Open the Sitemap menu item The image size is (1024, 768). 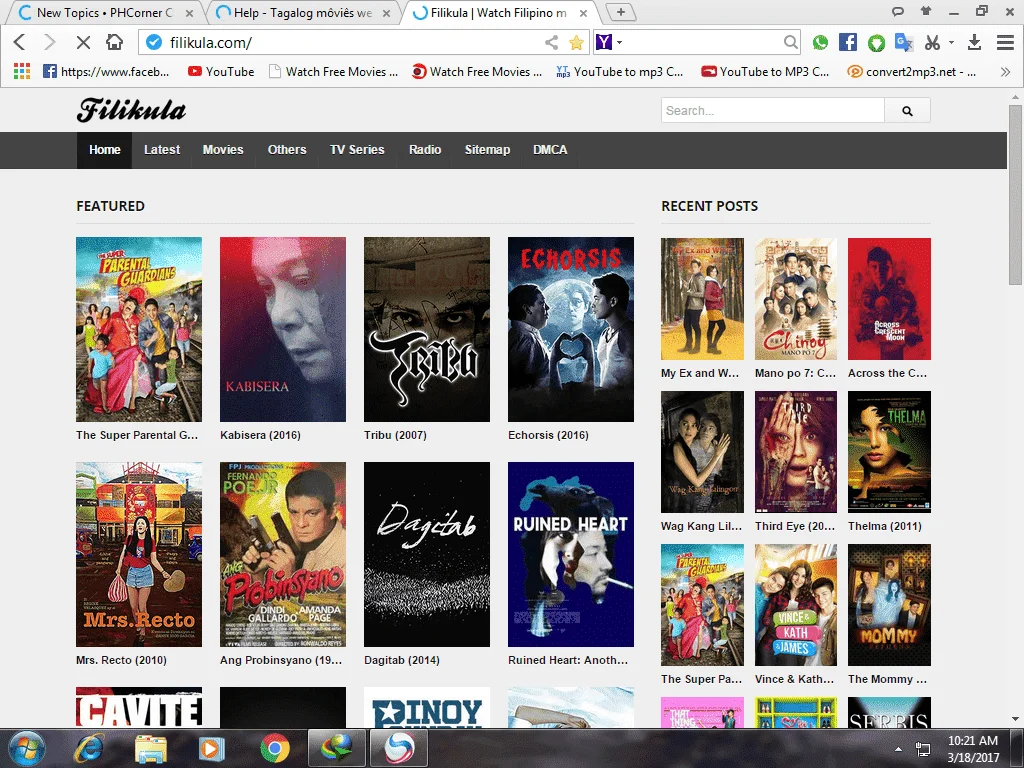(487, 150)
